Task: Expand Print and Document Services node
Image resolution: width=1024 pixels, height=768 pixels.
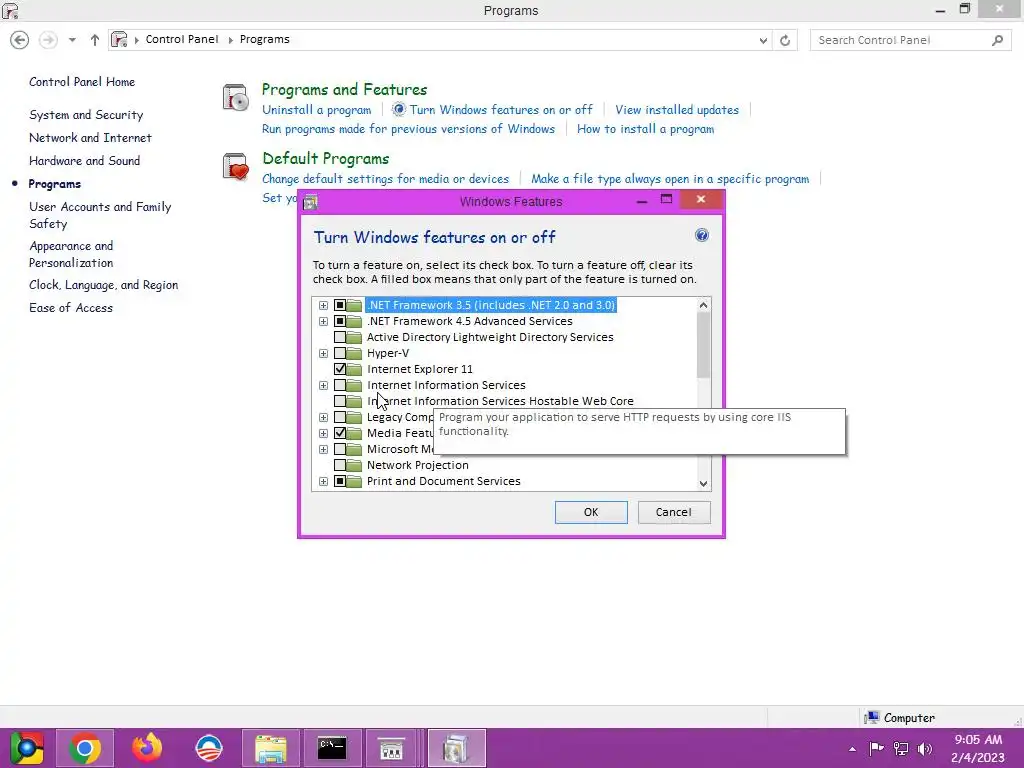Action: pos(323,481)
